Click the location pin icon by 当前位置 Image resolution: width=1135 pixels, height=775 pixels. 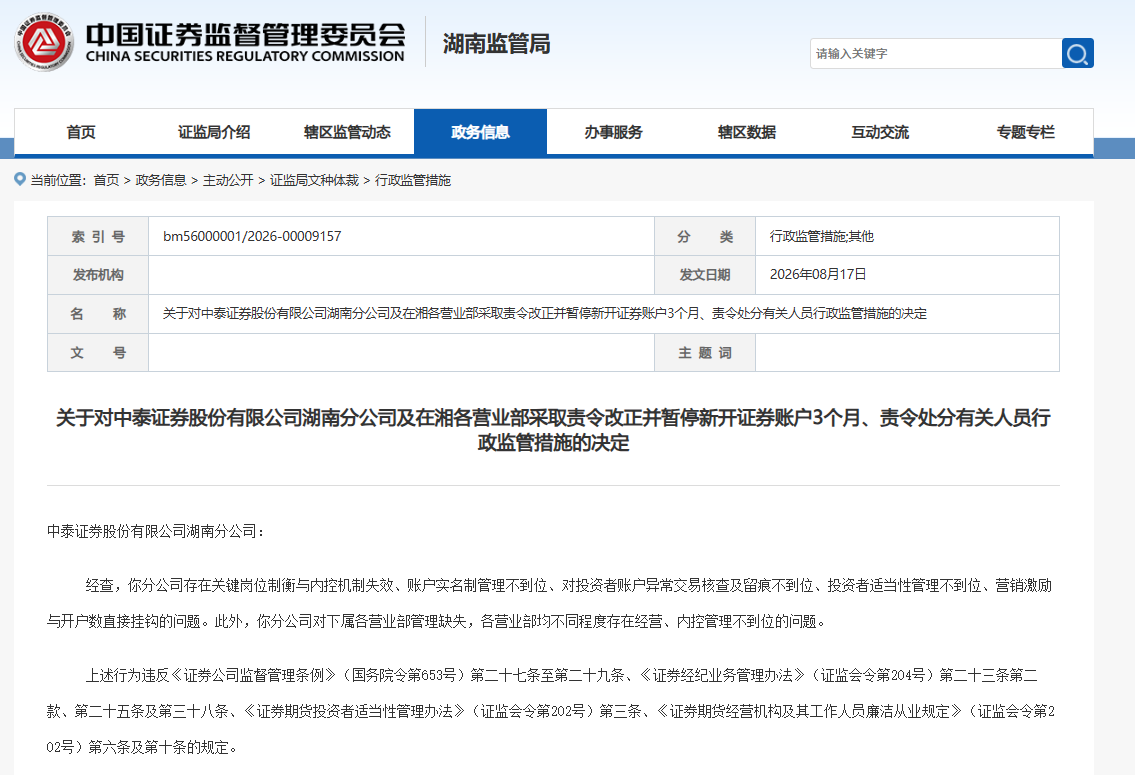(20, 179)
